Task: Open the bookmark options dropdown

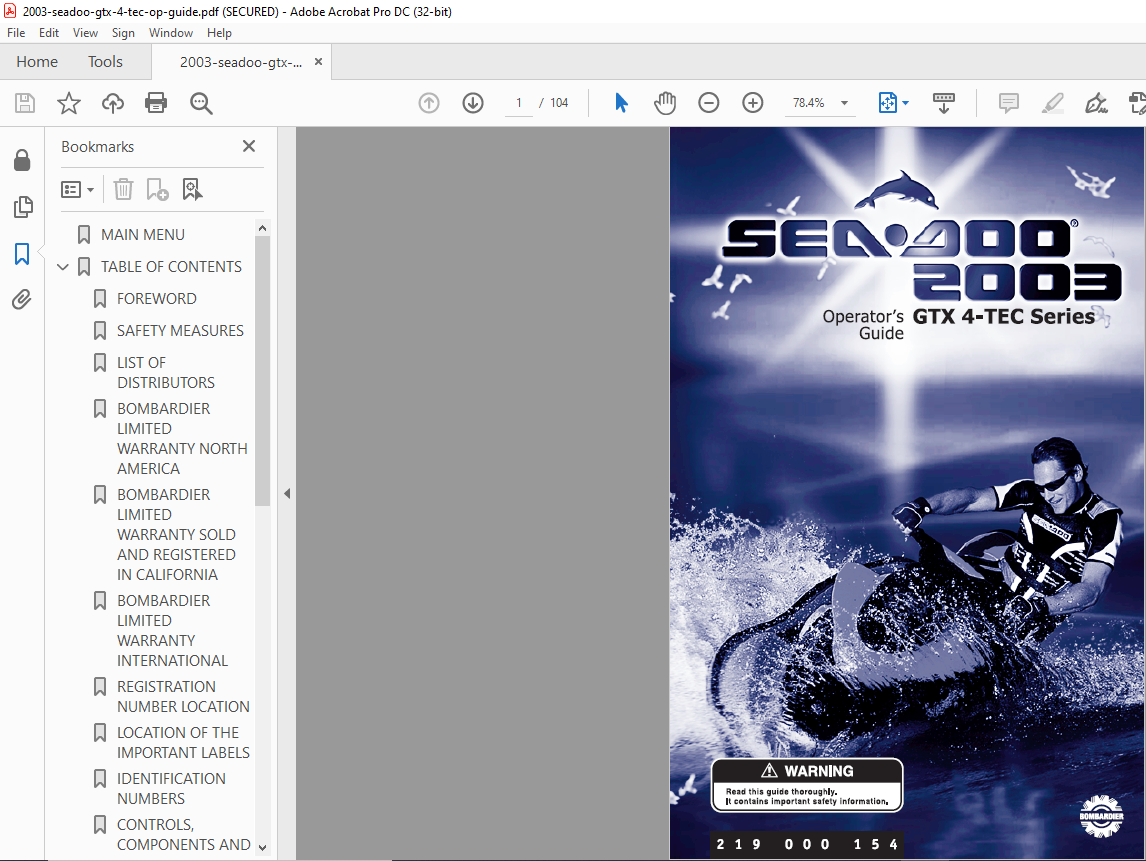Action: (77, 190)
